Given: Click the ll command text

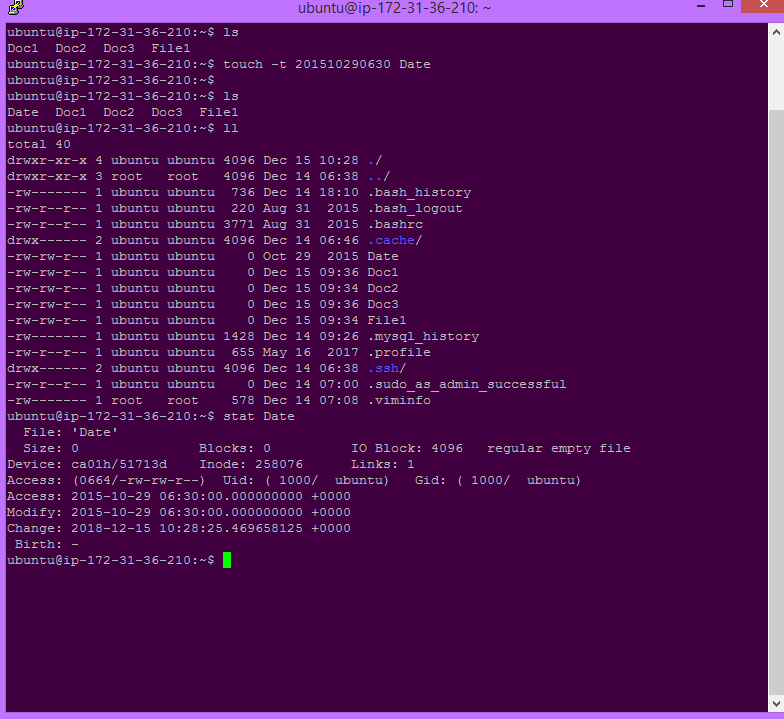Looking at the screenshot, I should (231, 128).
